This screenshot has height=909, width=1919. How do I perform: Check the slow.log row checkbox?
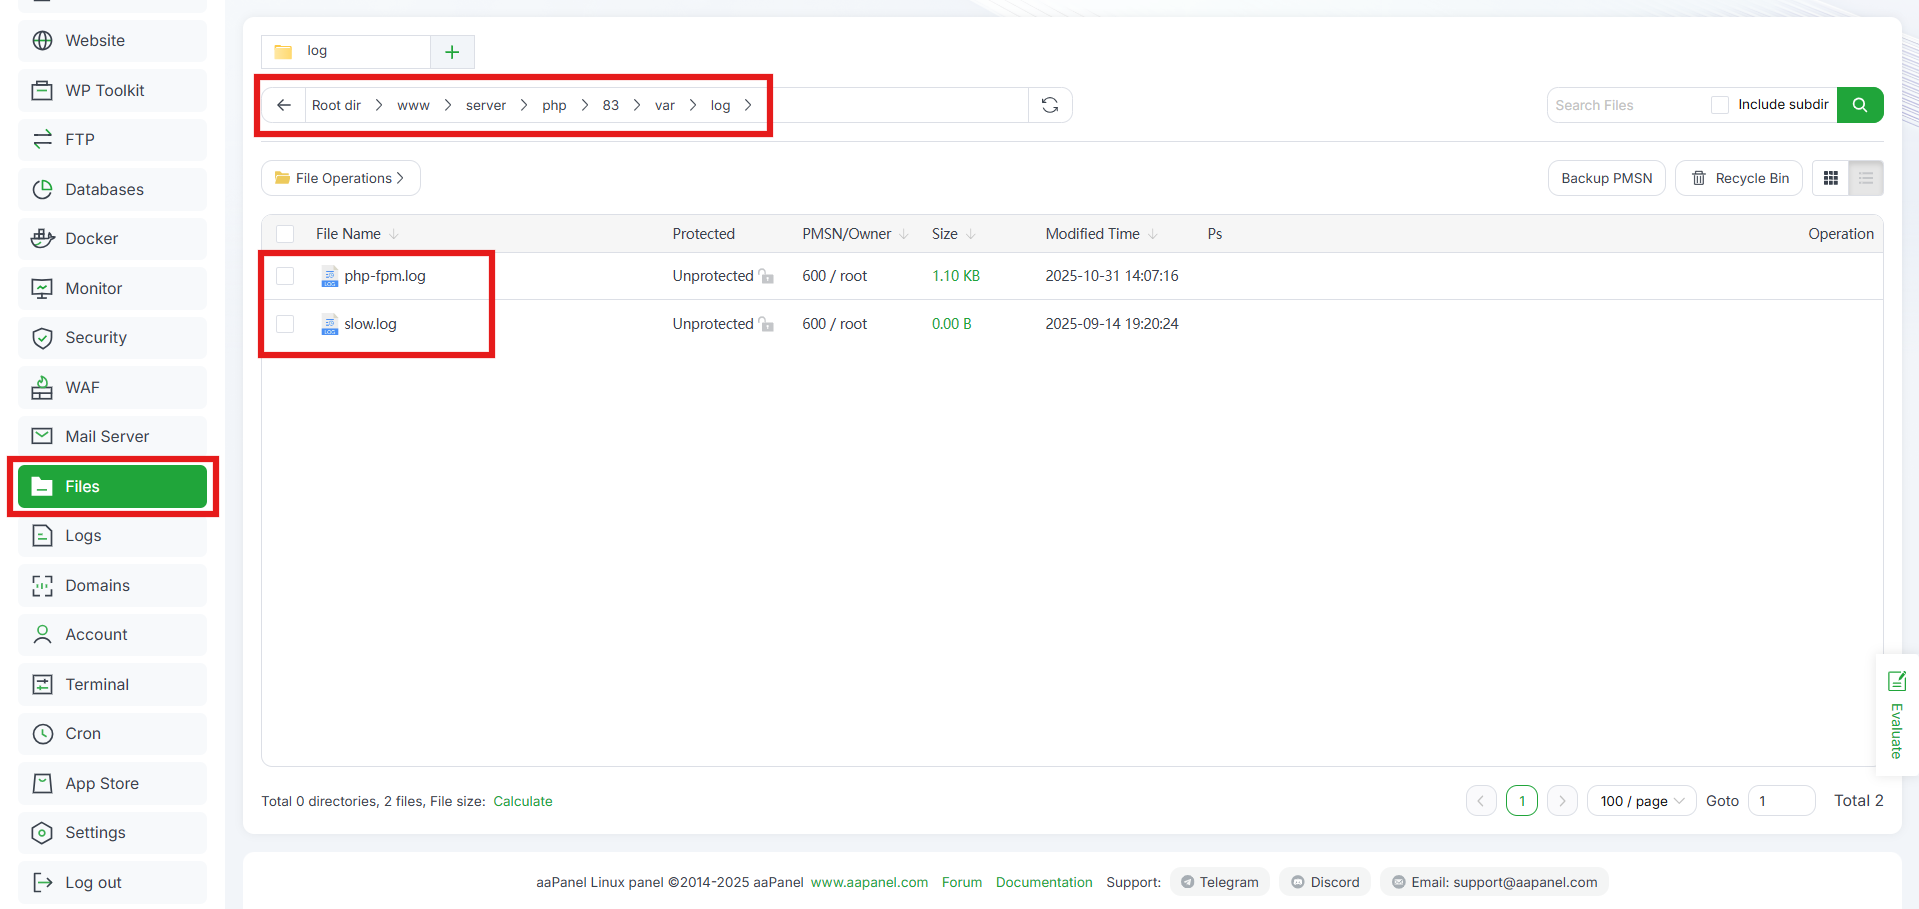coord(285,324)
